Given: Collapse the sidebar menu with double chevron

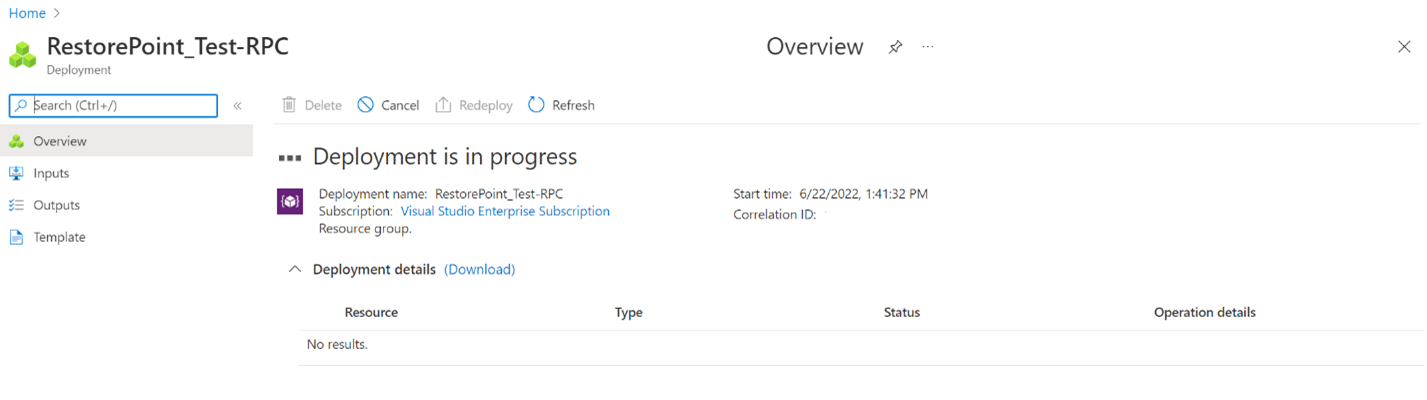Looking at the screenshot, I should point(237,105).
